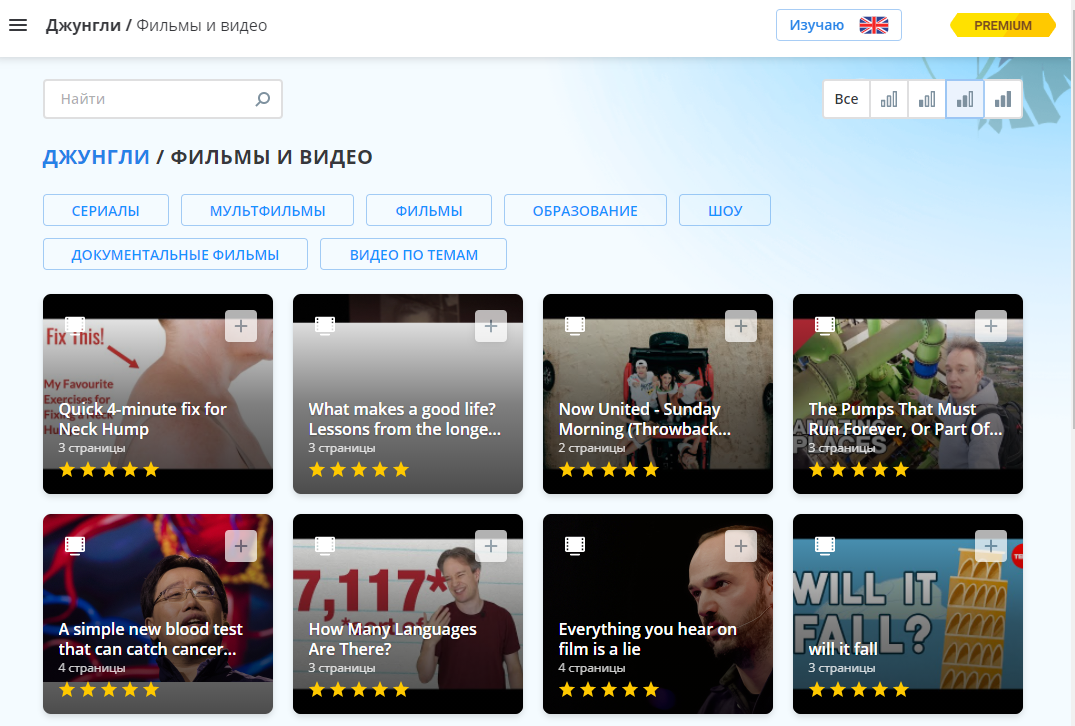
Task: Click 'Фильмы и видео' in the top header
Action: pos(202,25)
